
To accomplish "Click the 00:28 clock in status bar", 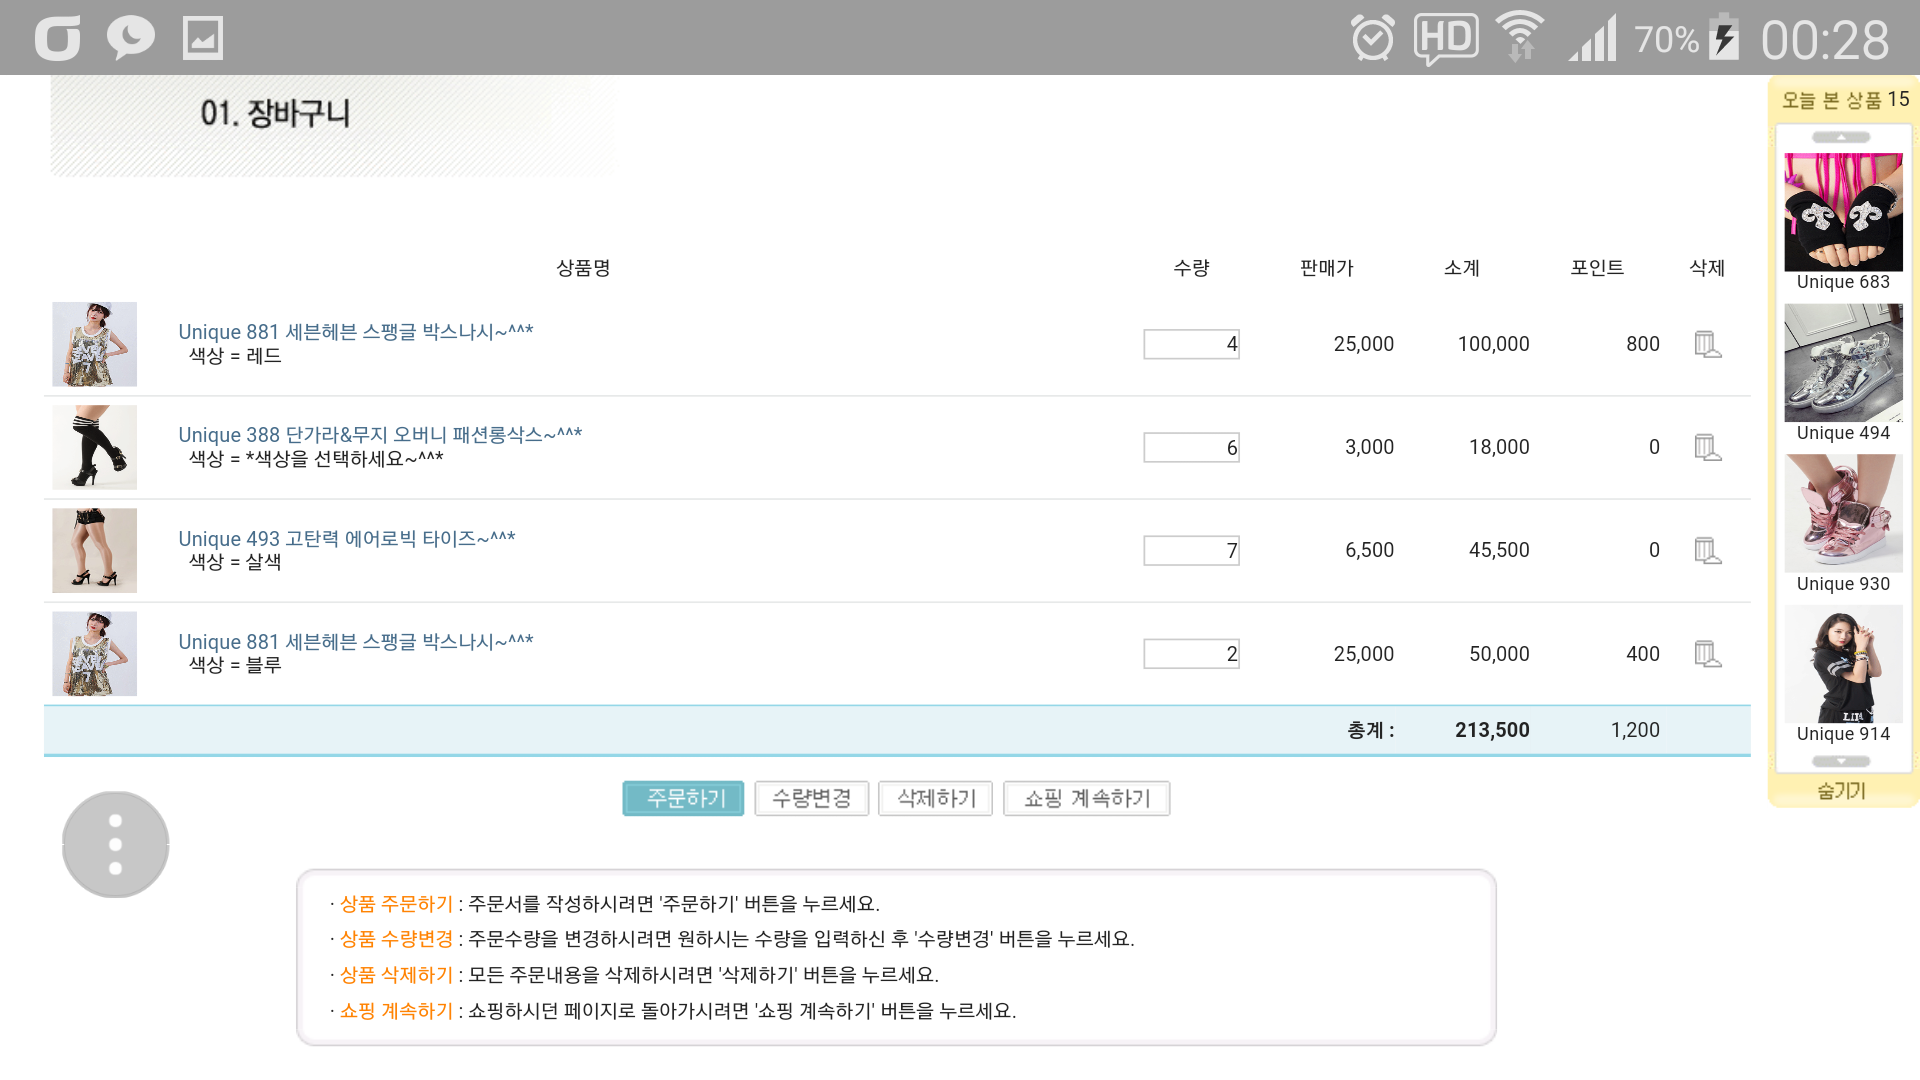I will point(1825,41).
